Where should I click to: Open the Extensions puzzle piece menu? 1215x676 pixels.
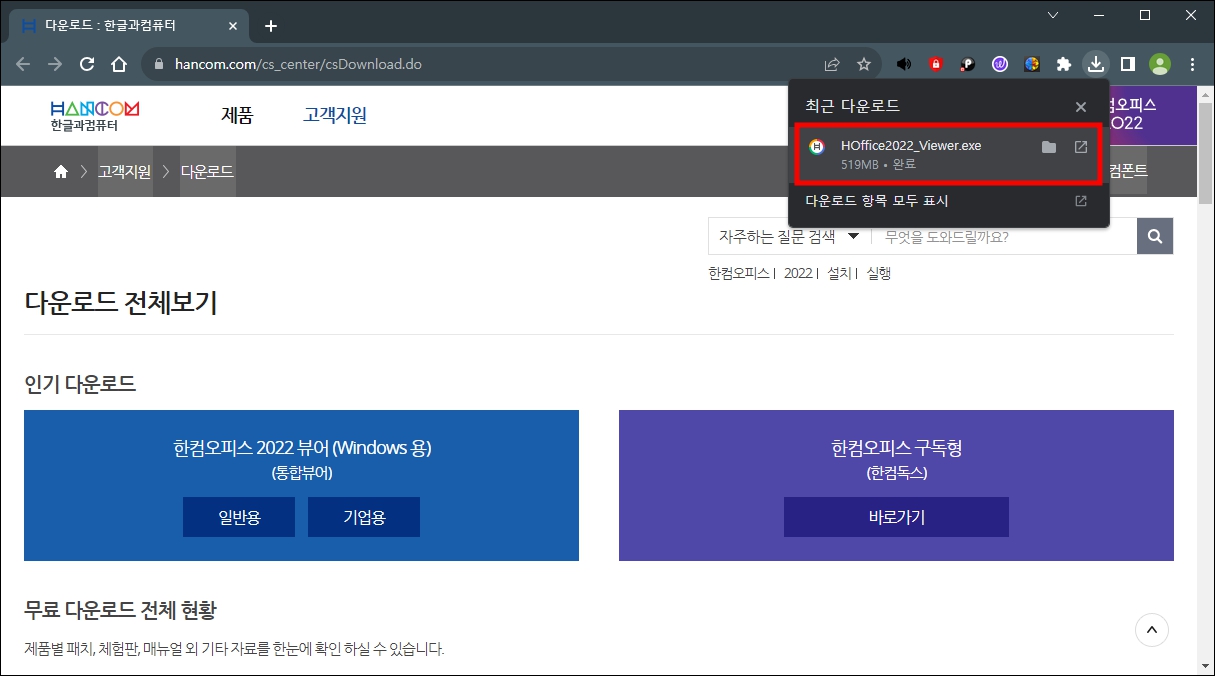[x=1064, y=64]
